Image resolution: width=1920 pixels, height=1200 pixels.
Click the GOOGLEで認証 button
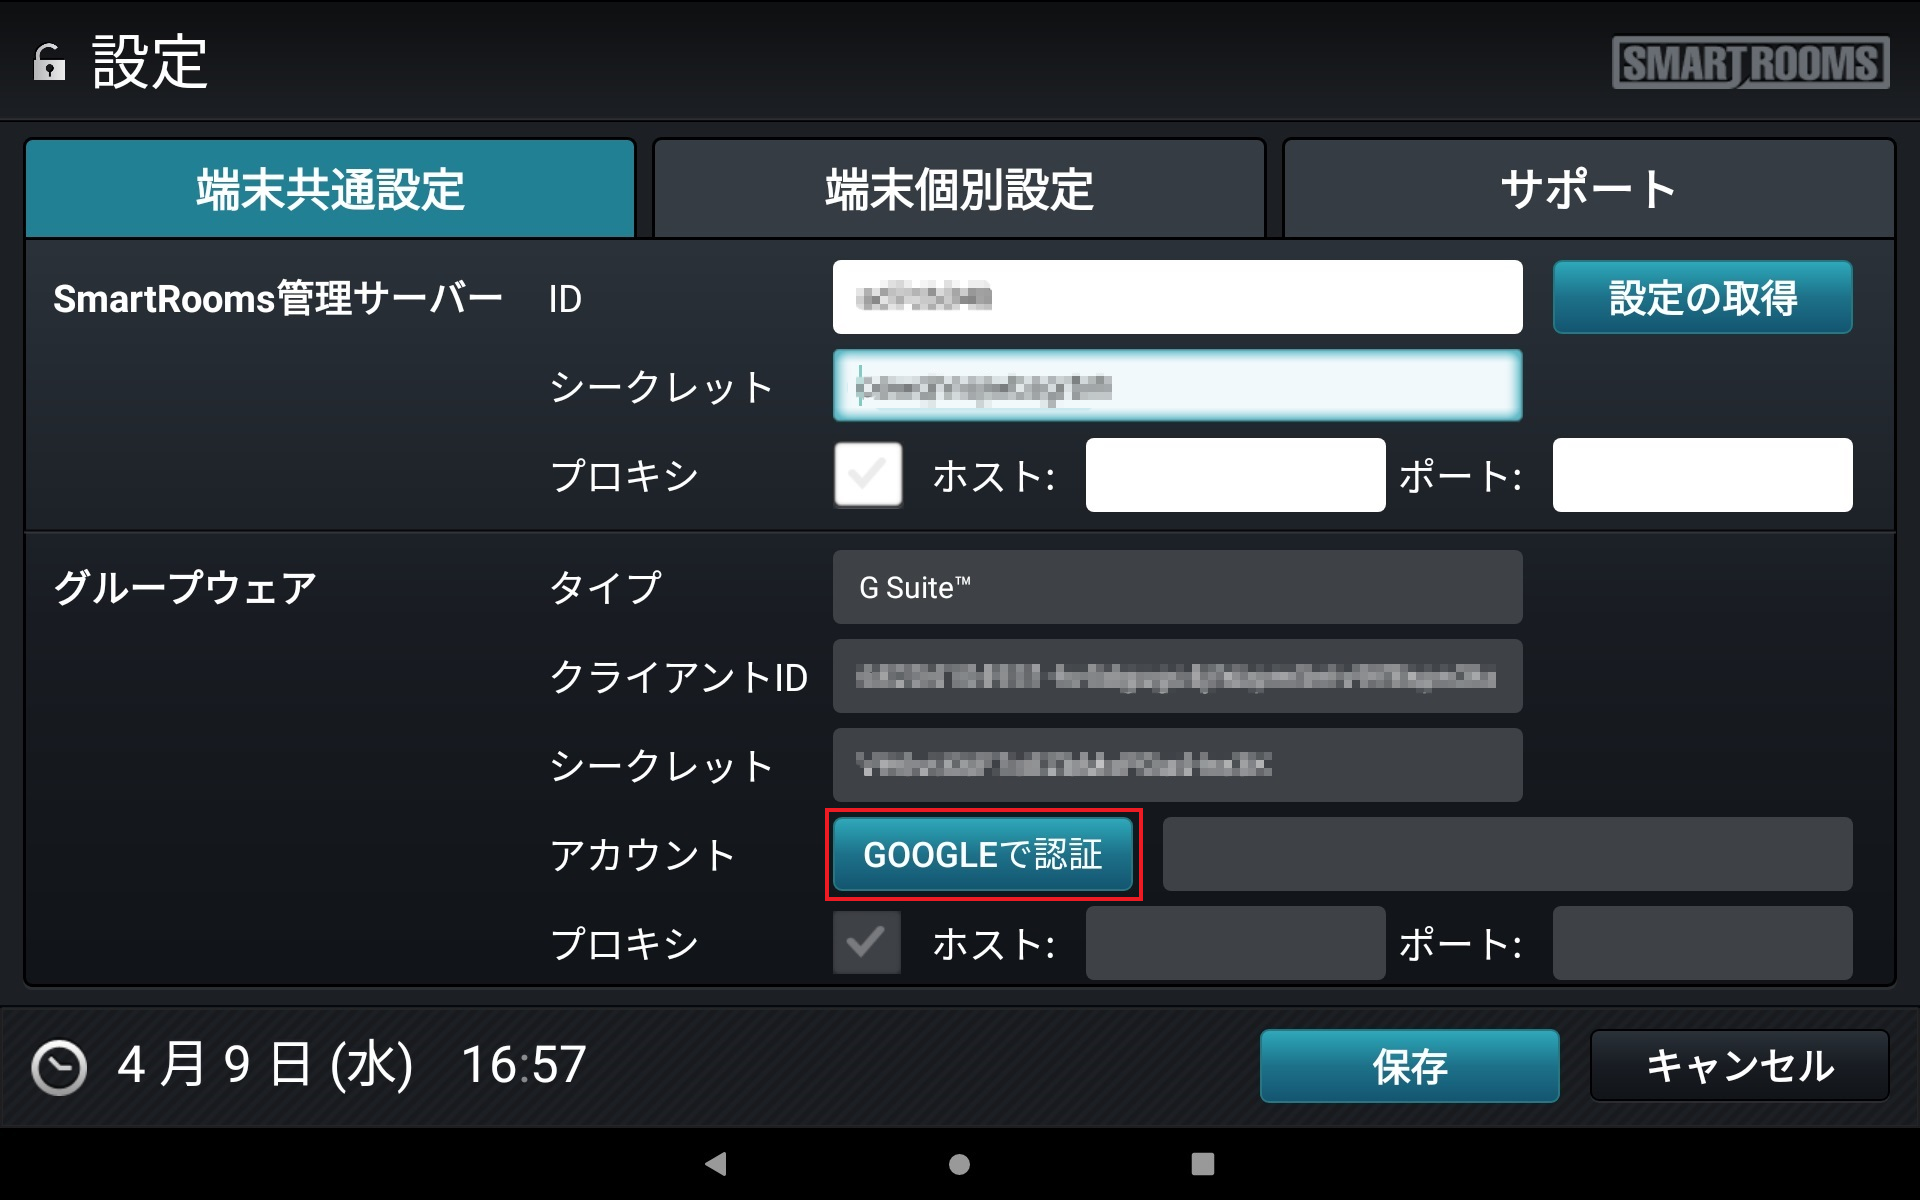point(983,854)
